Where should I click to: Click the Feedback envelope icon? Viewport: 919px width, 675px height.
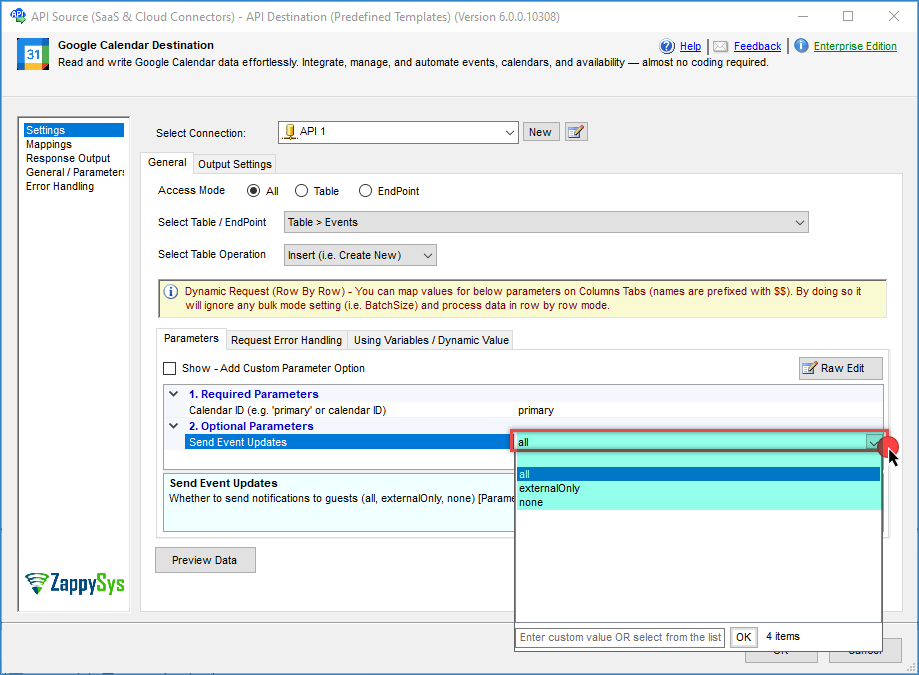pyautogui.click(x=720, y=46)
